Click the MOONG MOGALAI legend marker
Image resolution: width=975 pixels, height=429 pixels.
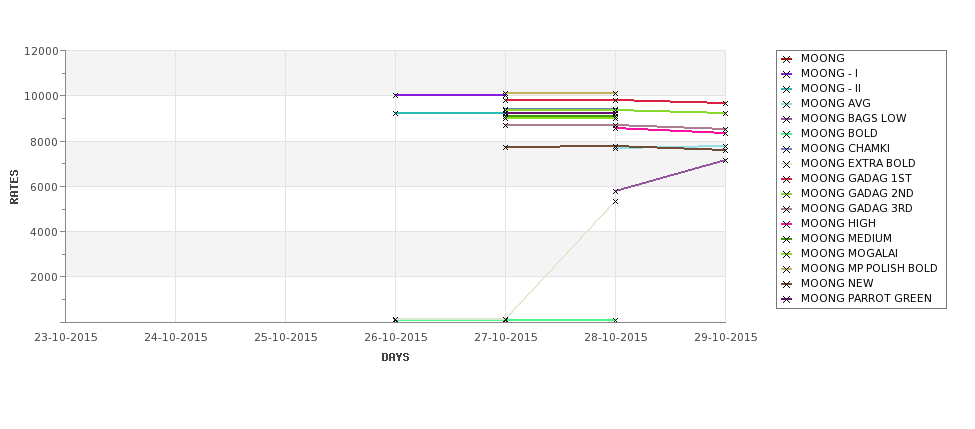[787, 254]
